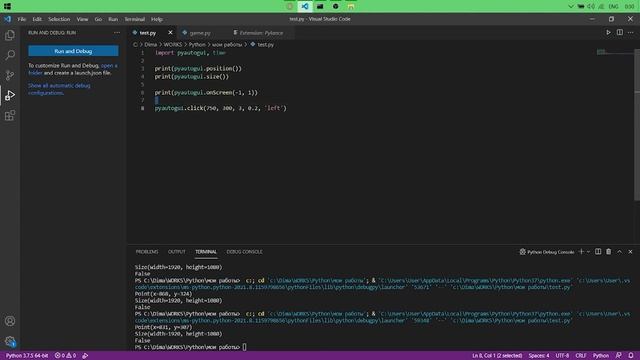
Task: Open editor More Actions ellipsis
Action: click(631, 33)
